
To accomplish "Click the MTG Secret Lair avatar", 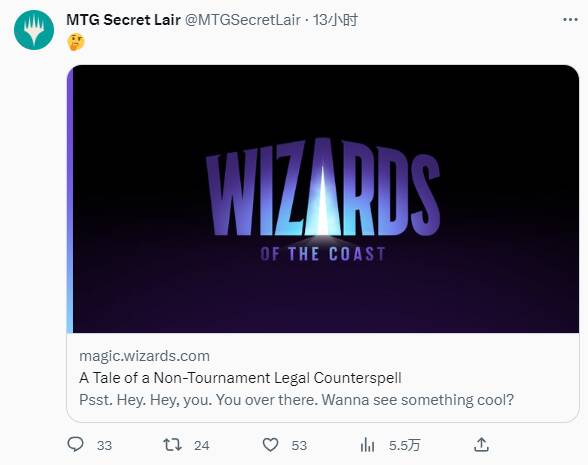I will [34, 30].
